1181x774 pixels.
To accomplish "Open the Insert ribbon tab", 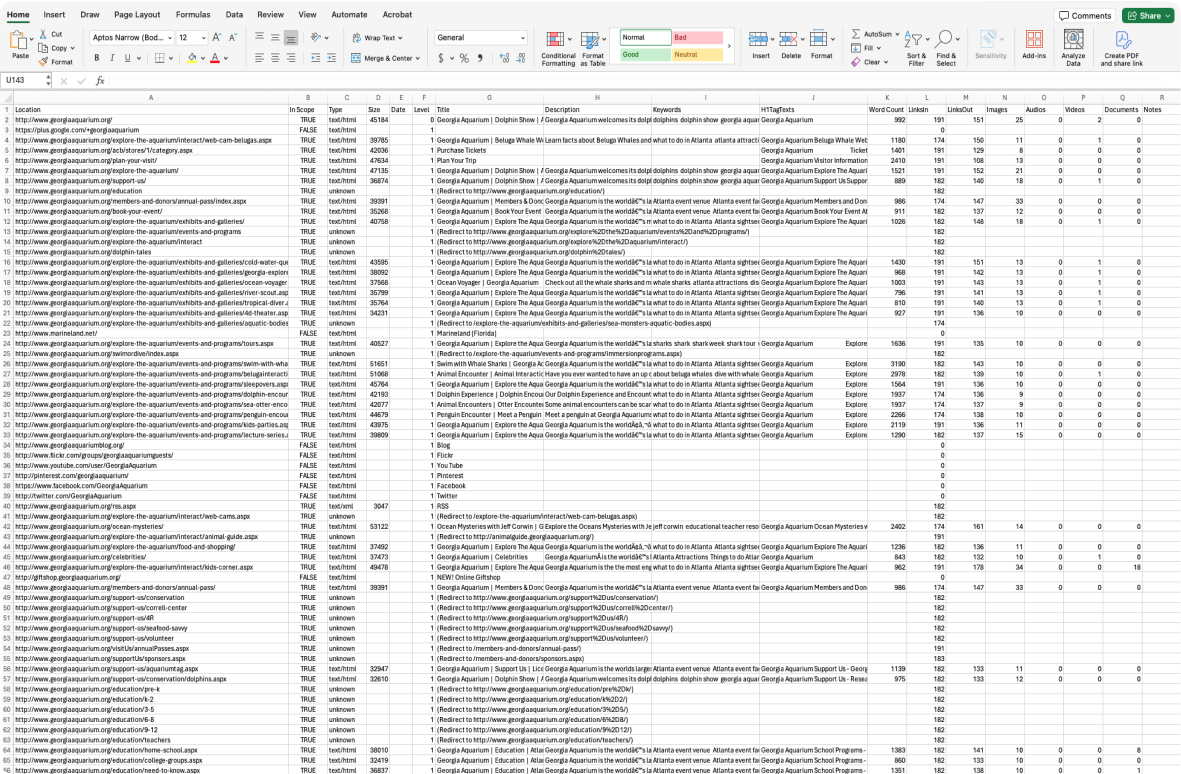I will pos(54,14).
